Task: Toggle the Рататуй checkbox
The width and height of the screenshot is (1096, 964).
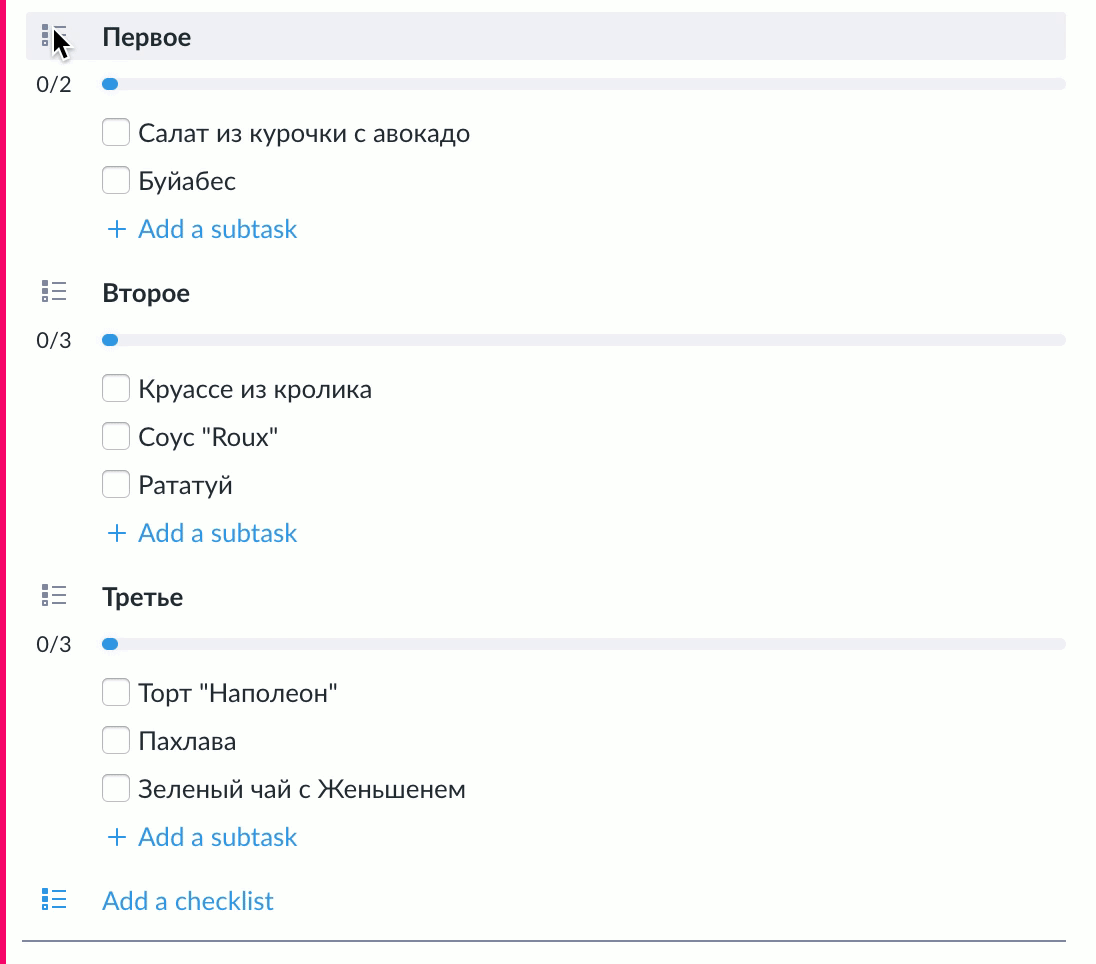Action: (x=116, y=485)
